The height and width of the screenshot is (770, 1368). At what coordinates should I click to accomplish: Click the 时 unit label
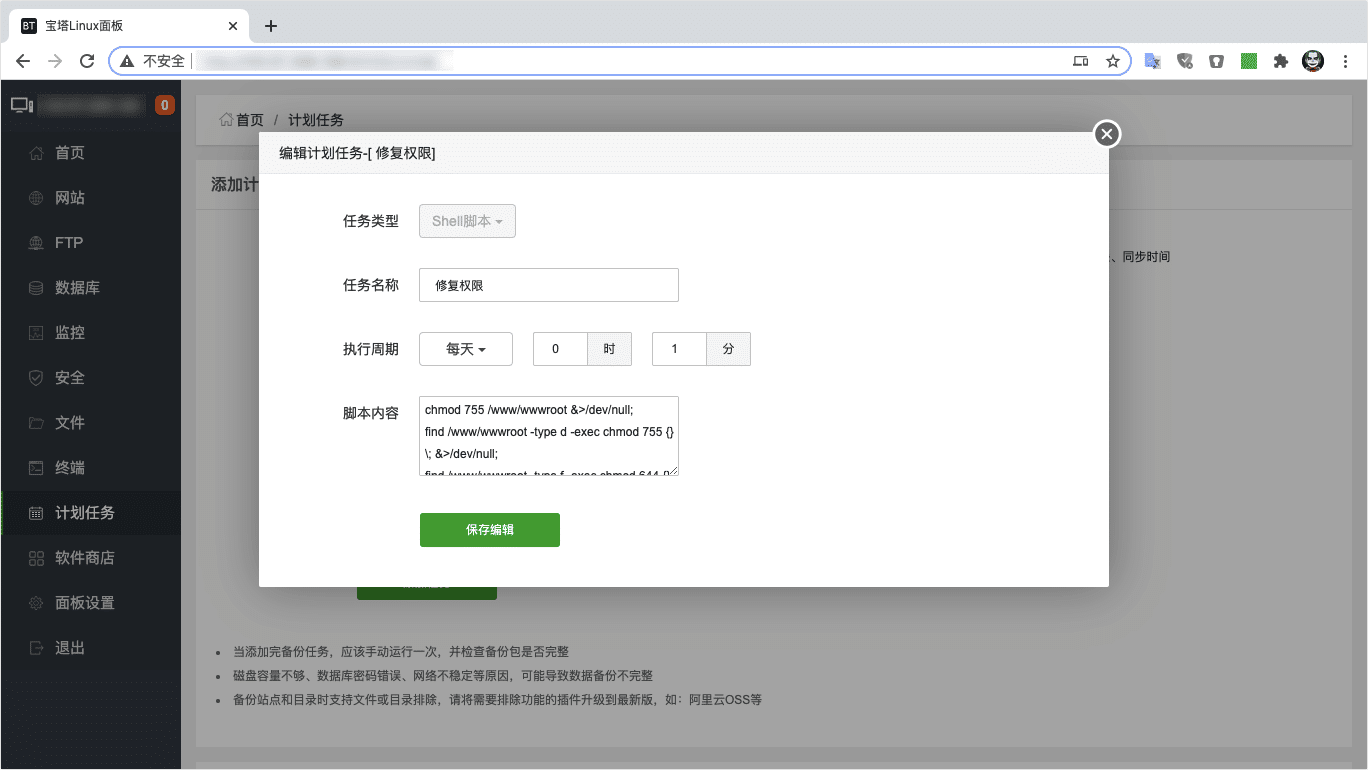[x=609, y=349]
